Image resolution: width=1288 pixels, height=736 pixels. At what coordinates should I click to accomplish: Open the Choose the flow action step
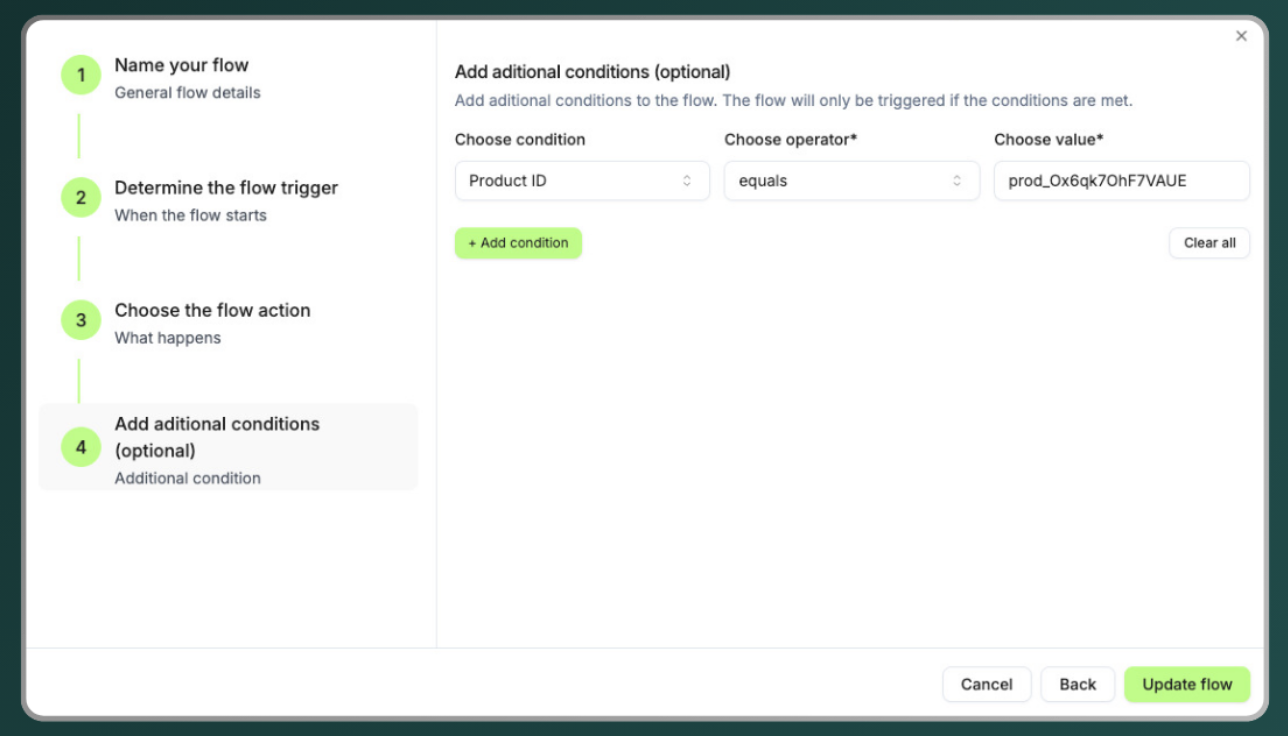pos(212,311)
